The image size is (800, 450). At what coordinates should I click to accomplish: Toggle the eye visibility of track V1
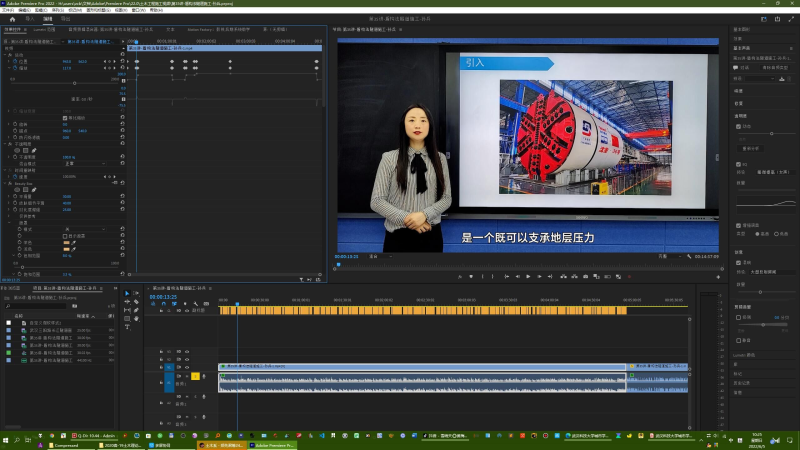[188, 368]
